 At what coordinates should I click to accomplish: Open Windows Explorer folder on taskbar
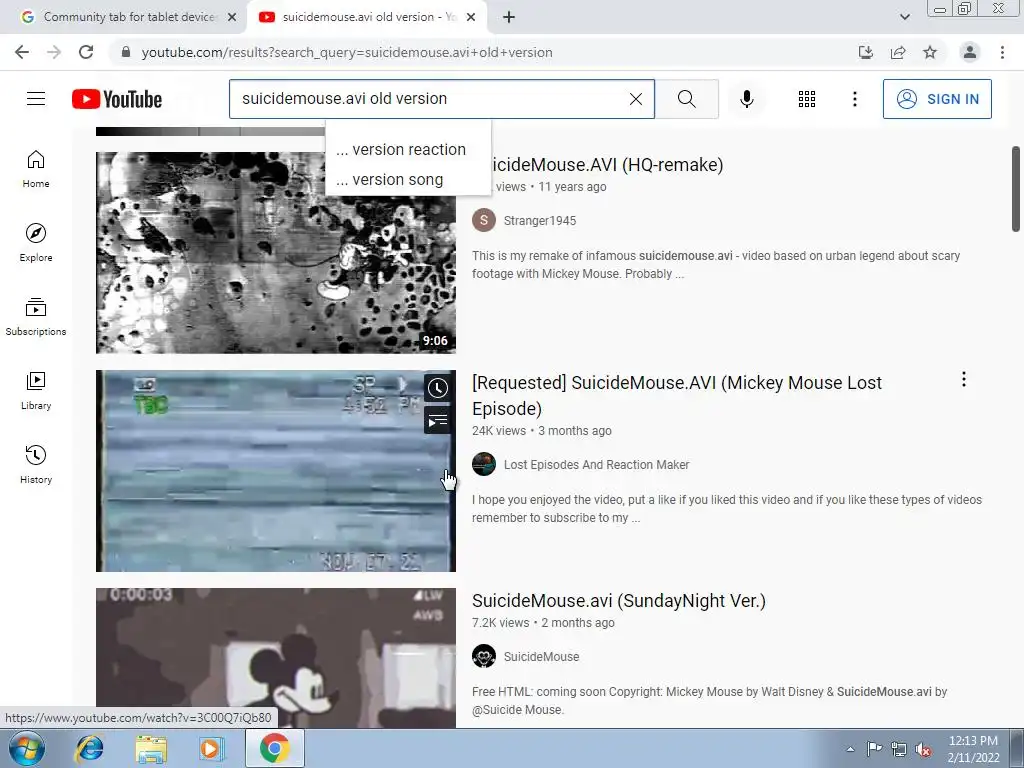(x=151, y=748)
